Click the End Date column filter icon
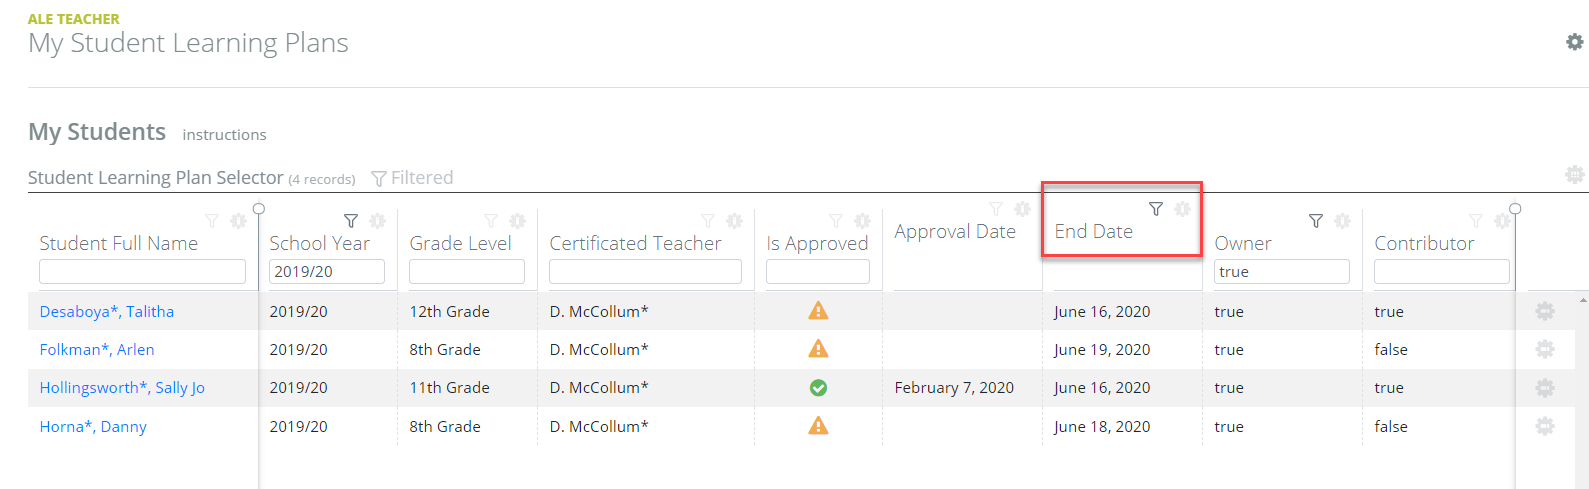 click(1156, 209)
